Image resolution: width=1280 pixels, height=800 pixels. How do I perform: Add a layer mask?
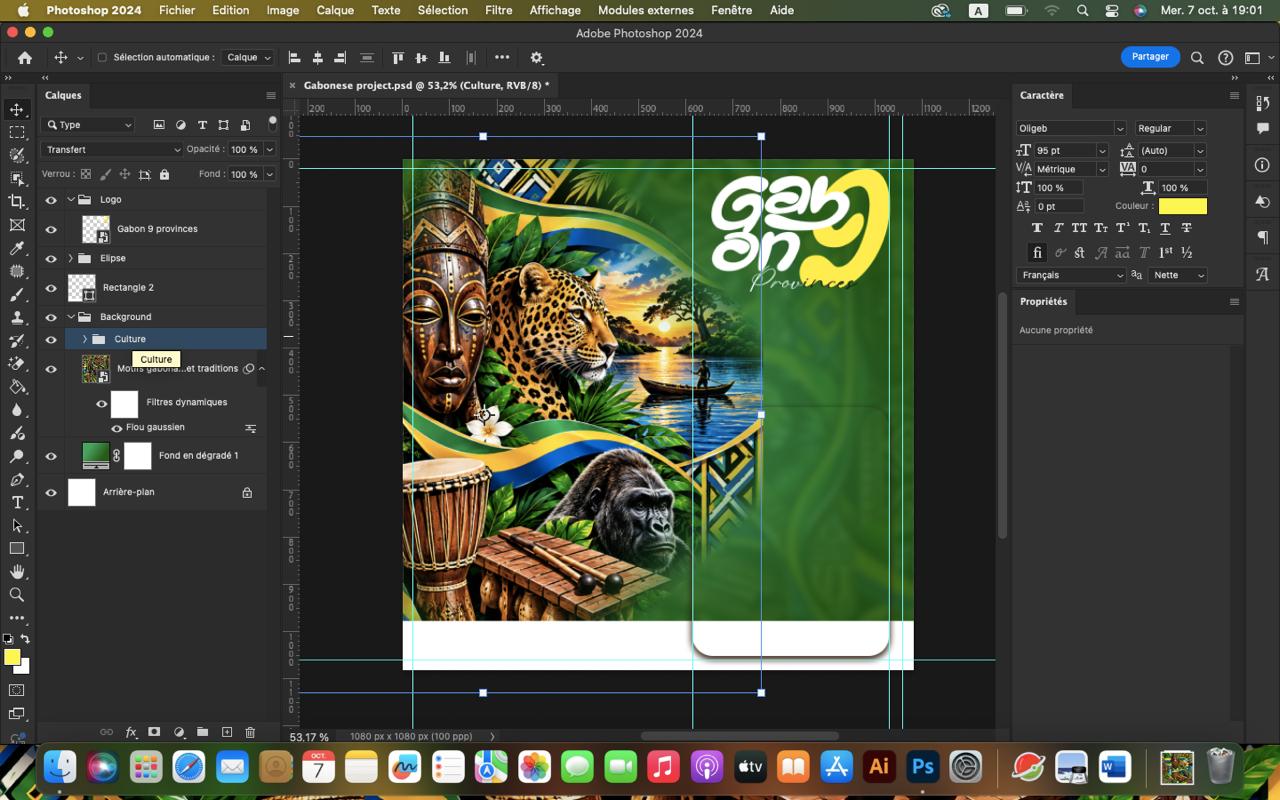coord(154,732)
